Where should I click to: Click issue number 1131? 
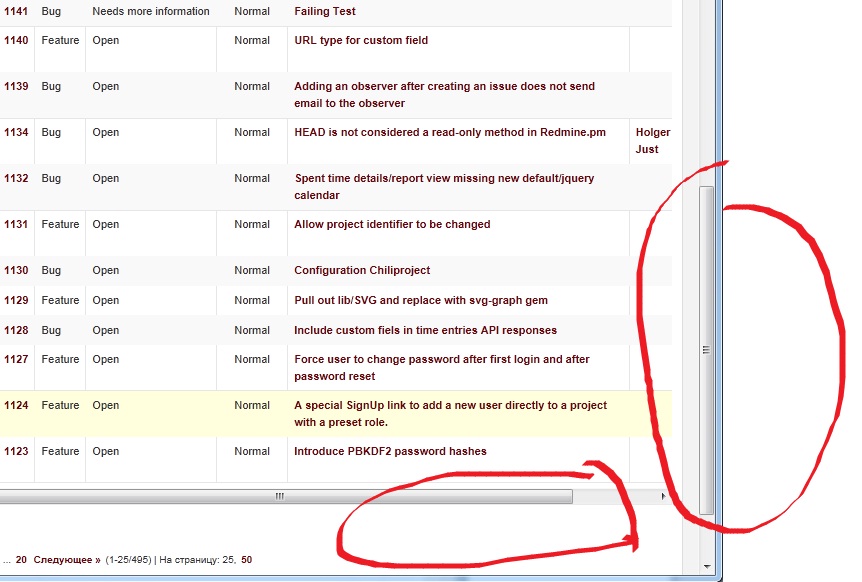[16, 224]
